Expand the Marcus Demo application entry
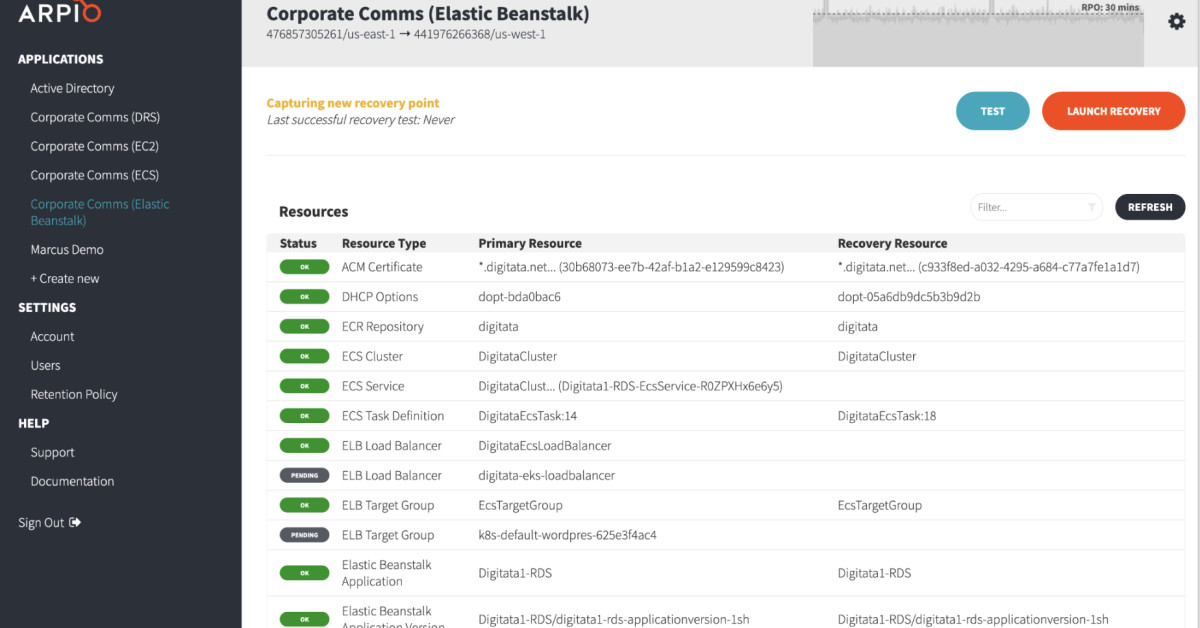Image resolution: width=1200 pixels, height=628 pixels. click(67, 249)
